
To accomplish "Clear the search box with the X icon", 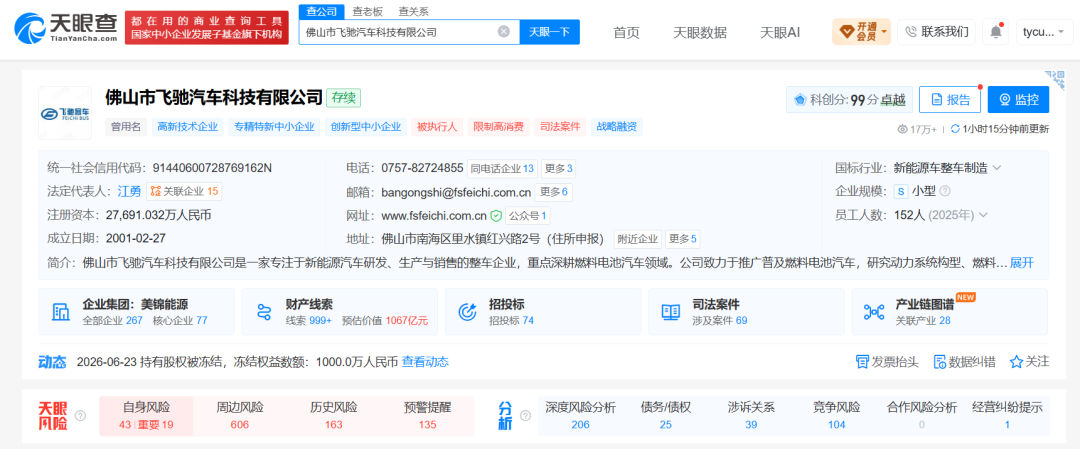I will coord(504,32).
